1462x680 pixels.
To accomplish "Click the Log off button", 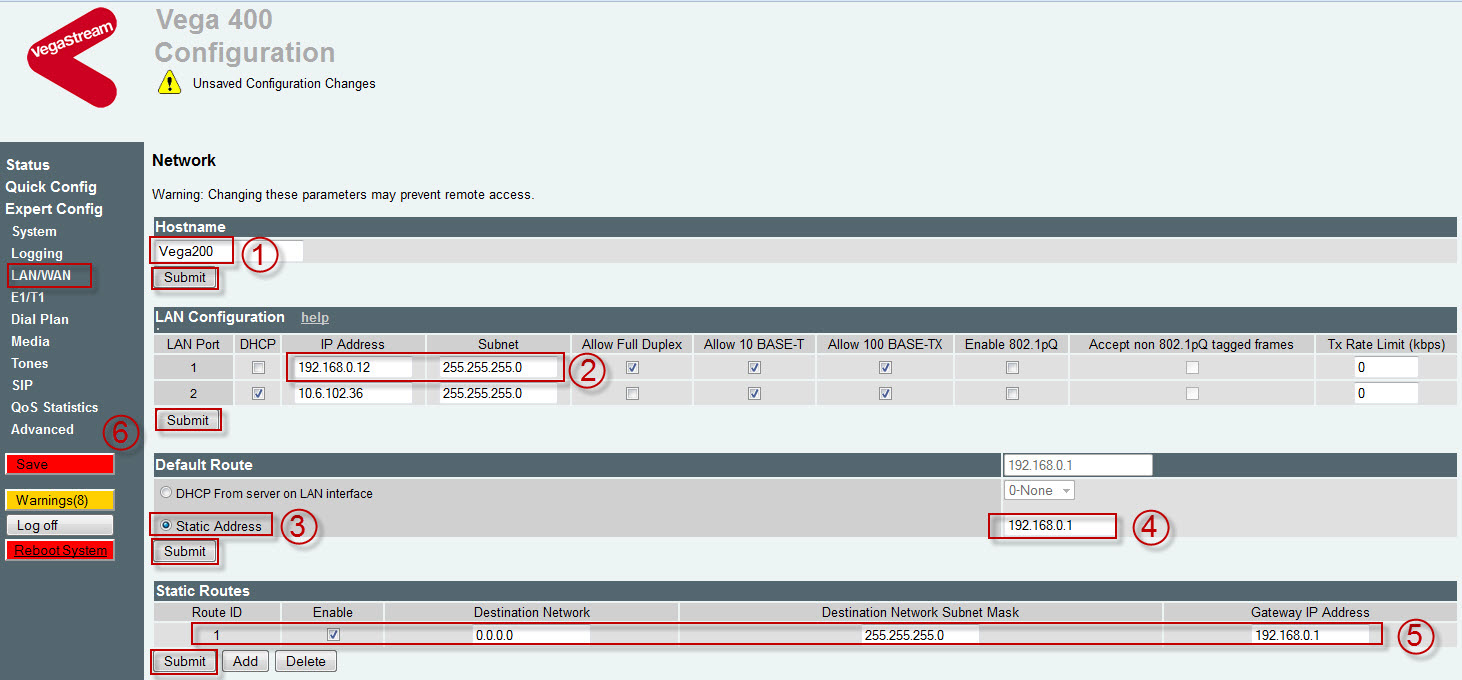I will click(60, 525).
